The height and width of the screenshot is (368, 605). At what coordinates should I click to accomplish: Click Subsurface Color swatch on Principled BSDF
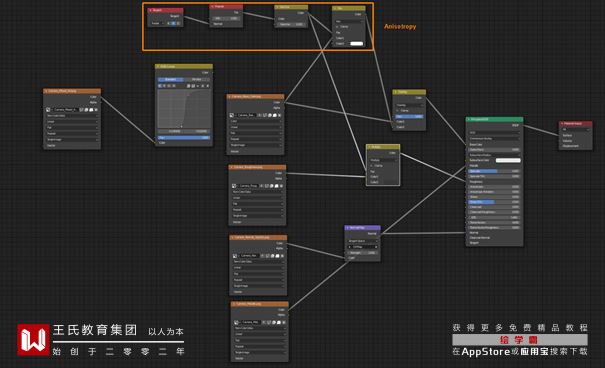pos(508,160)
